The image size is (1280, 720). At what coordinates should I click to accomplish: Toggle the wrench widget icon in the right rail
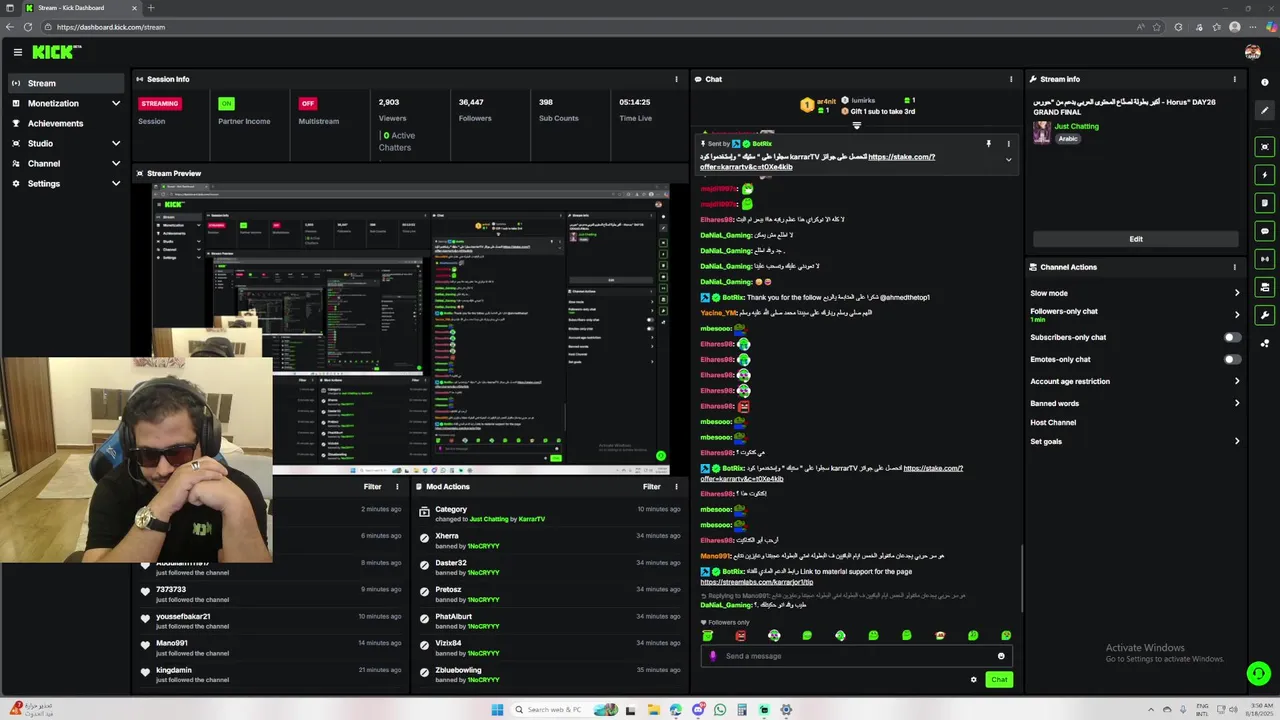[x=1264, y=315]
